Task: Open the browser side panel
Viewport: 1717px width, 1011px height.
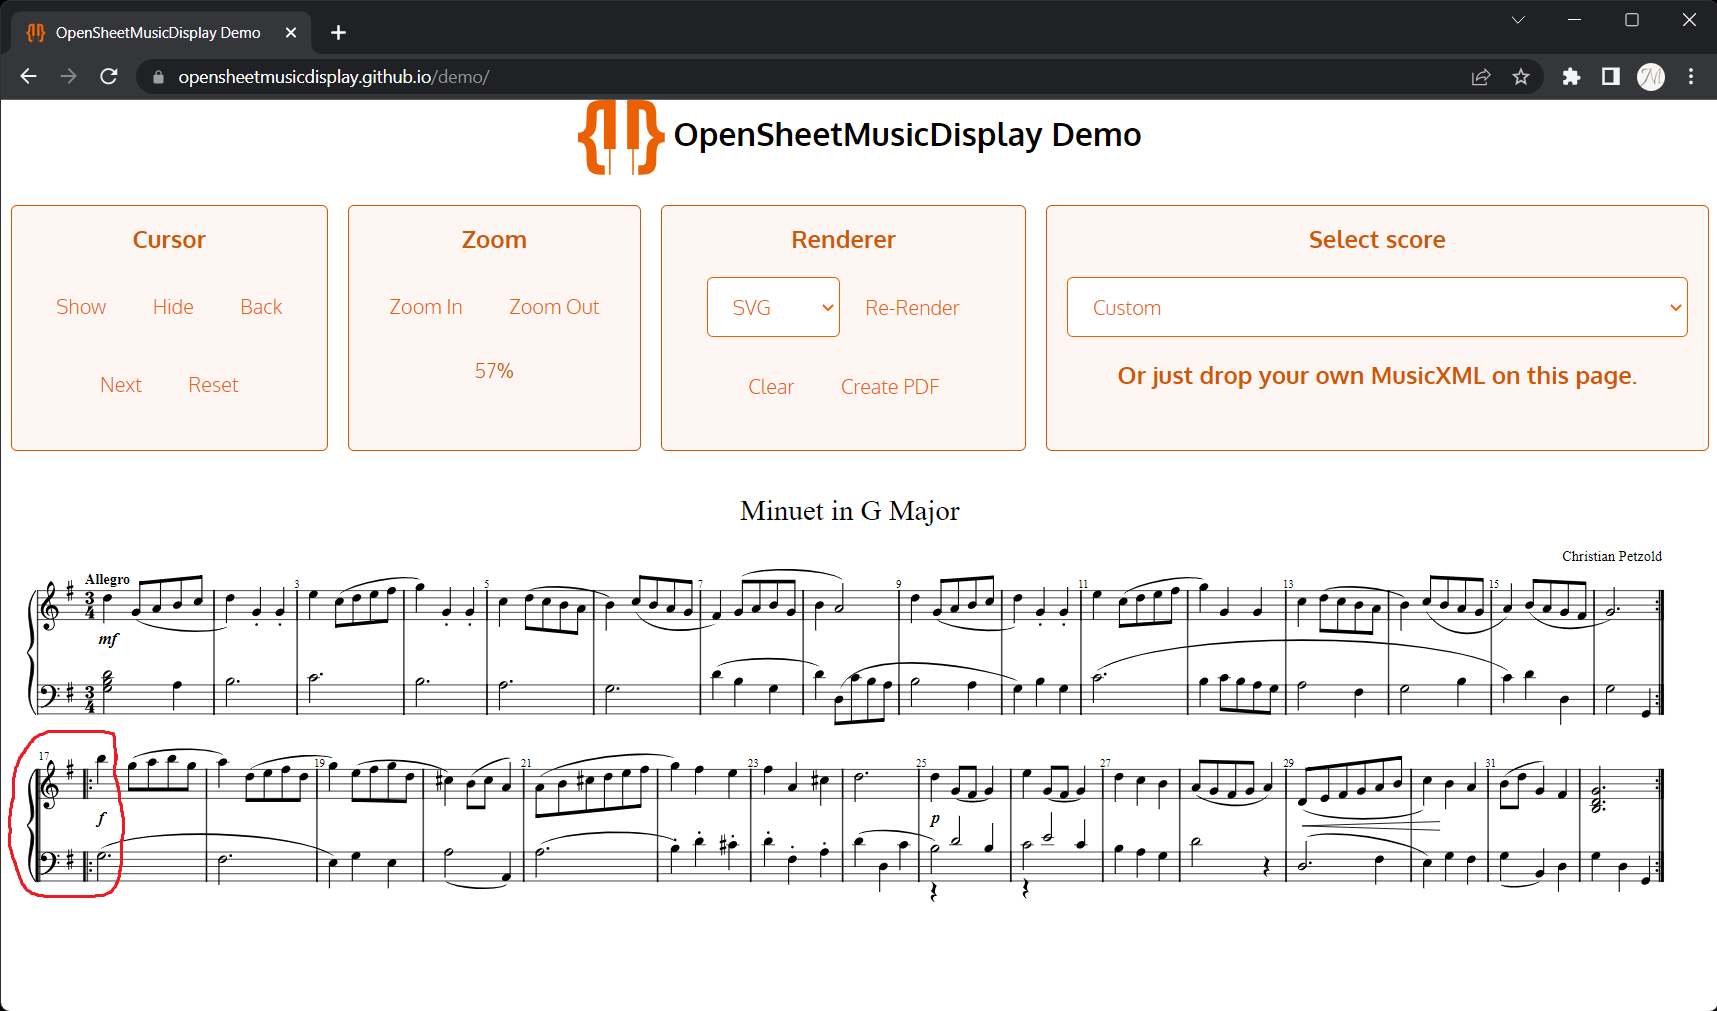Action: pos(1610,76)
